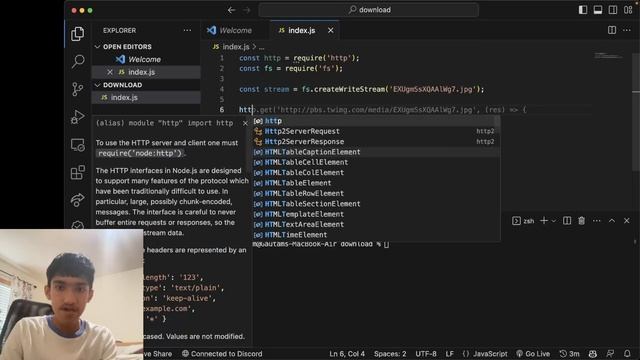This screenshot has width=640, height=360.
Task: Open Ln 6, Col 4 go-to-line
Action: [x=347, y=354]
